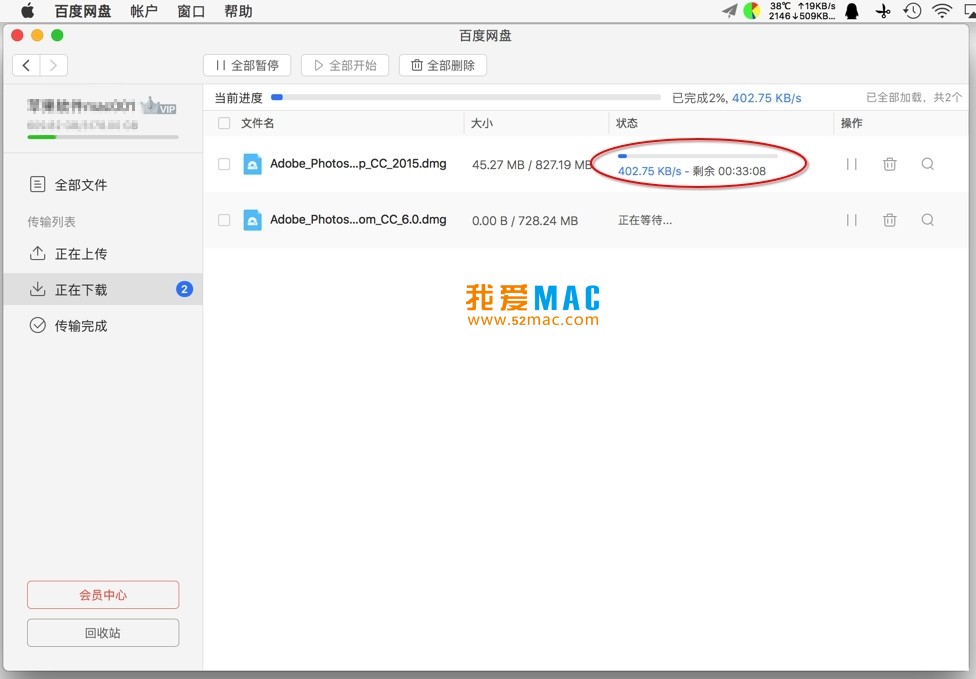The image size is (976, 679).
Task: Open the QQ penguin icon in menu bar
Action: tap(852, 11)
